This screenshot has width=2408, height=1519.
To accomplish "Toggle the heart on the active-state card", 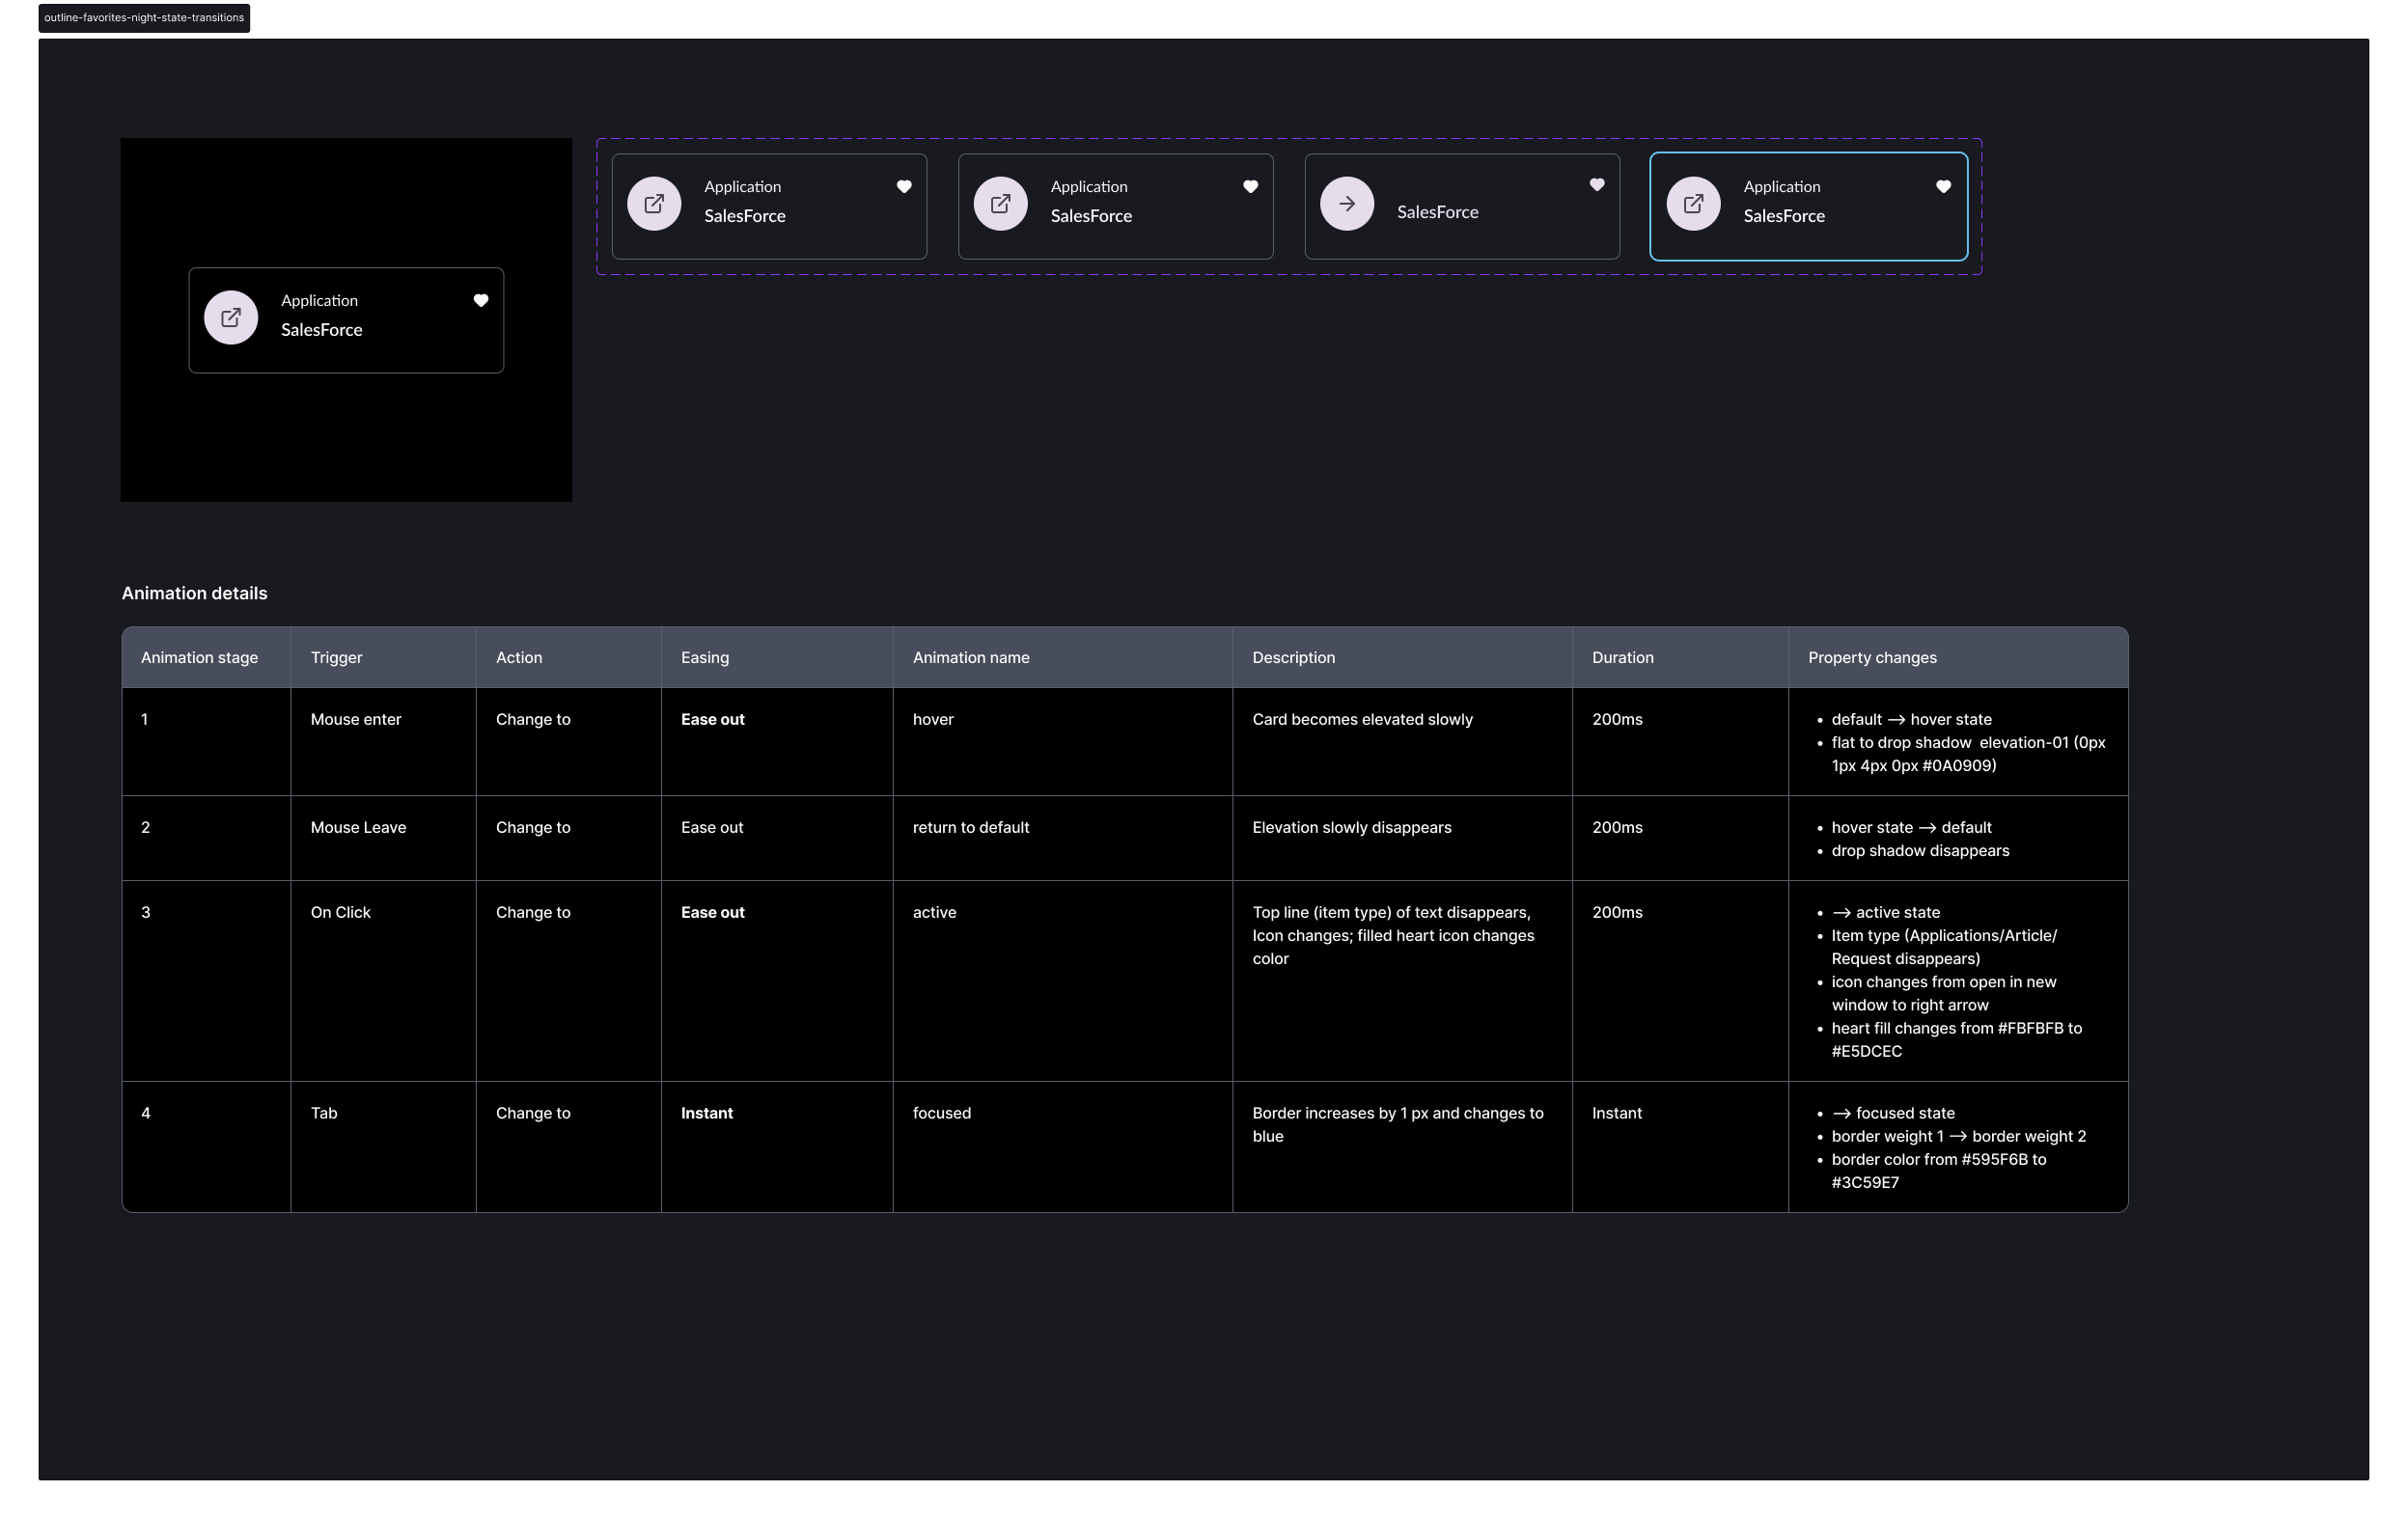I will pos(1597,185).
